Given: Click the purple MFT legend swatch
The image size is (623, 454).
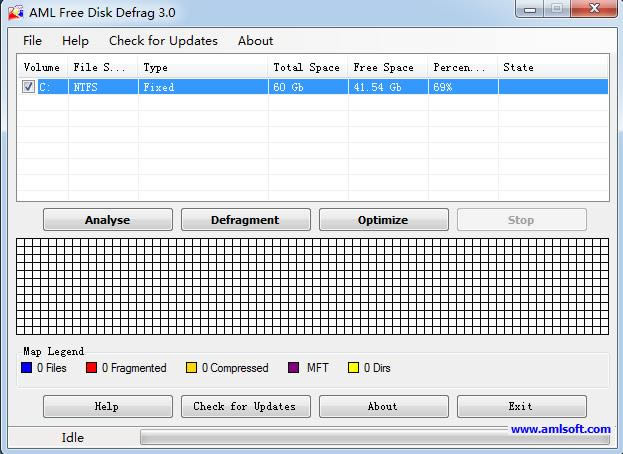Looking at the screenshot, I should click(x=293, y=367).
